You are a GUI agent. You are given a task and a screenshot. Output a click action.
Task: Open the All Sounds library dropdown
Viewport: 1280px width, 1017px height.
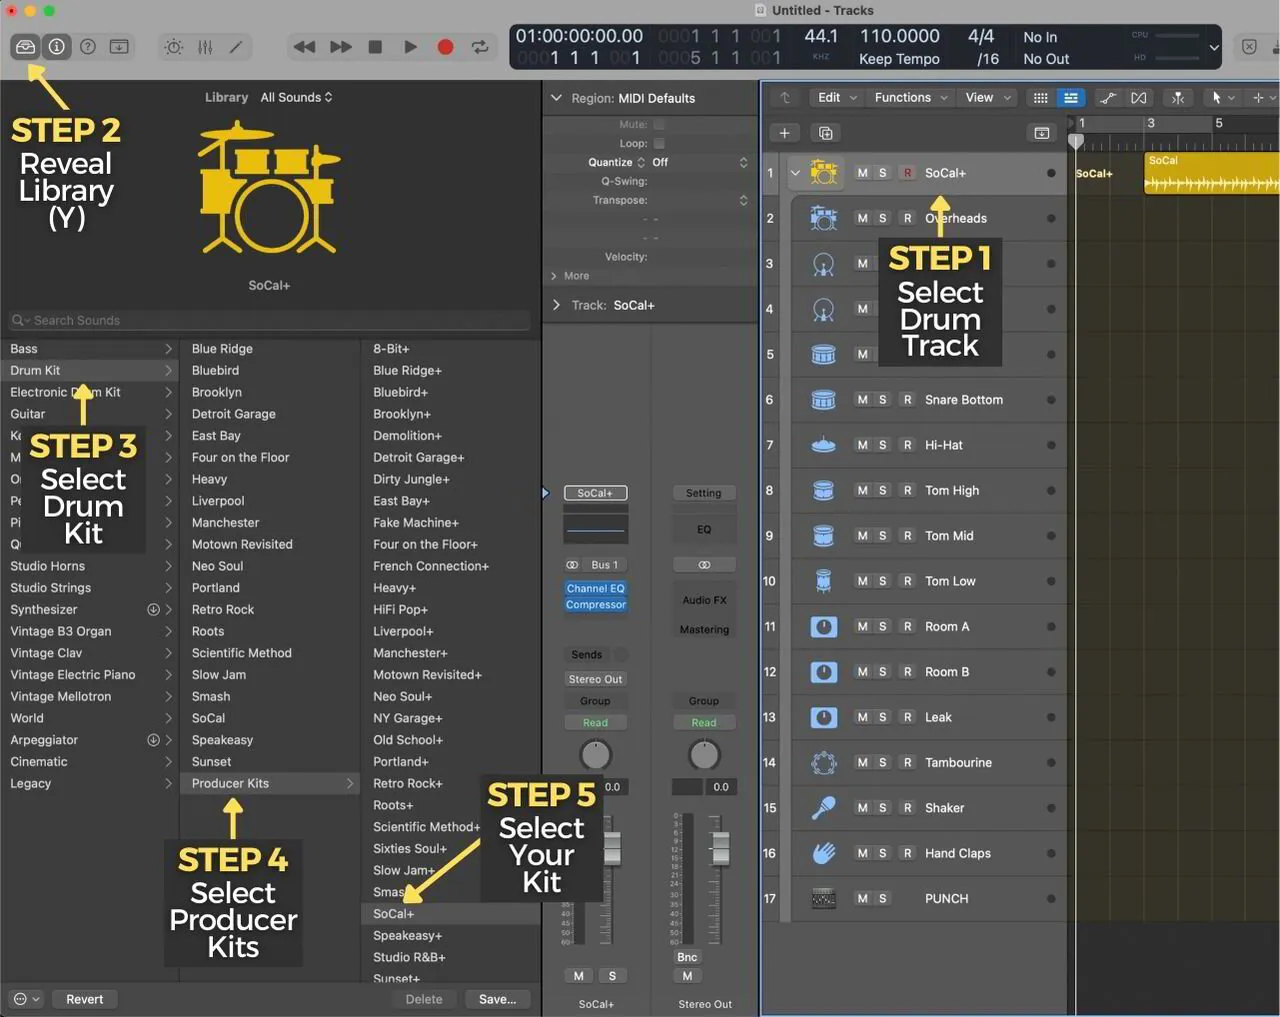tap(295, 97)
